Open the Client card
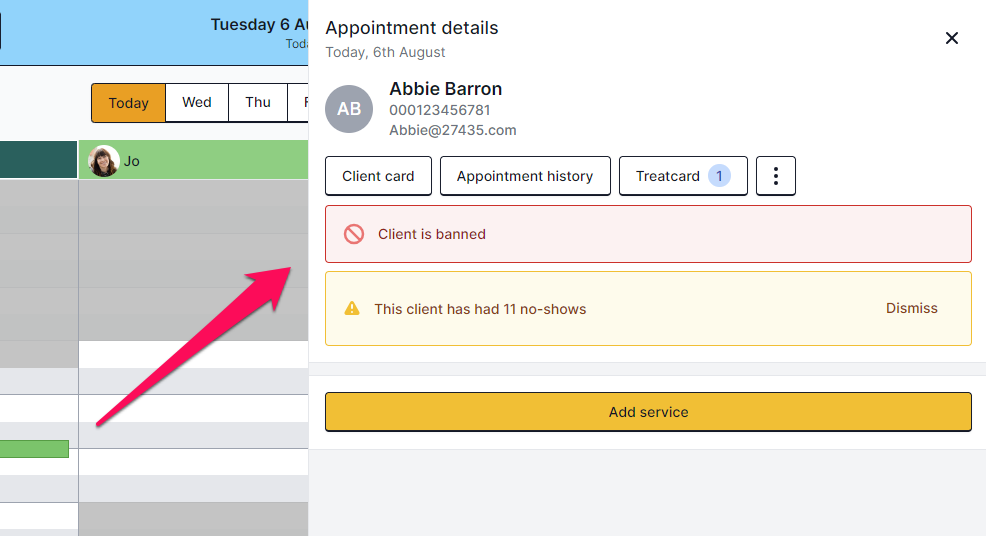This screenshot has width=986, height=536. (x=379, y=176)
